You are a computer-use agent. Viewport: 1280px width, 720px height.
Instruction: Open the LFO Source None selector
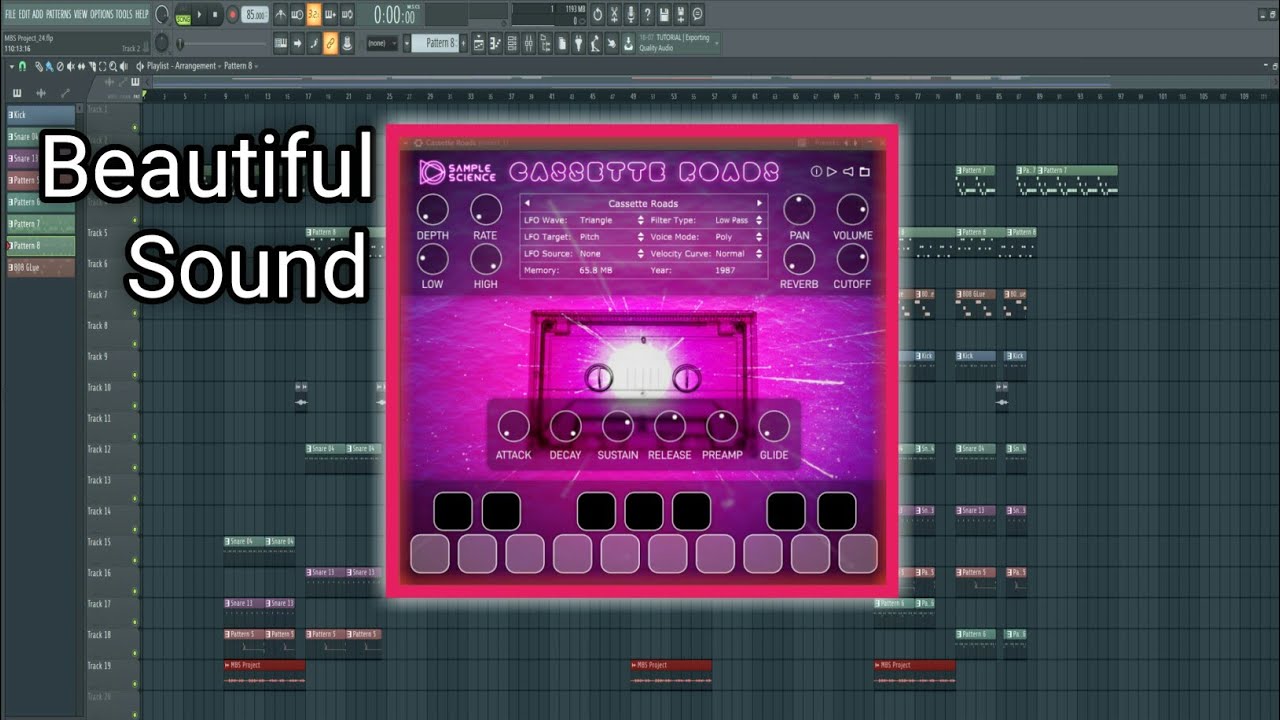612,254
